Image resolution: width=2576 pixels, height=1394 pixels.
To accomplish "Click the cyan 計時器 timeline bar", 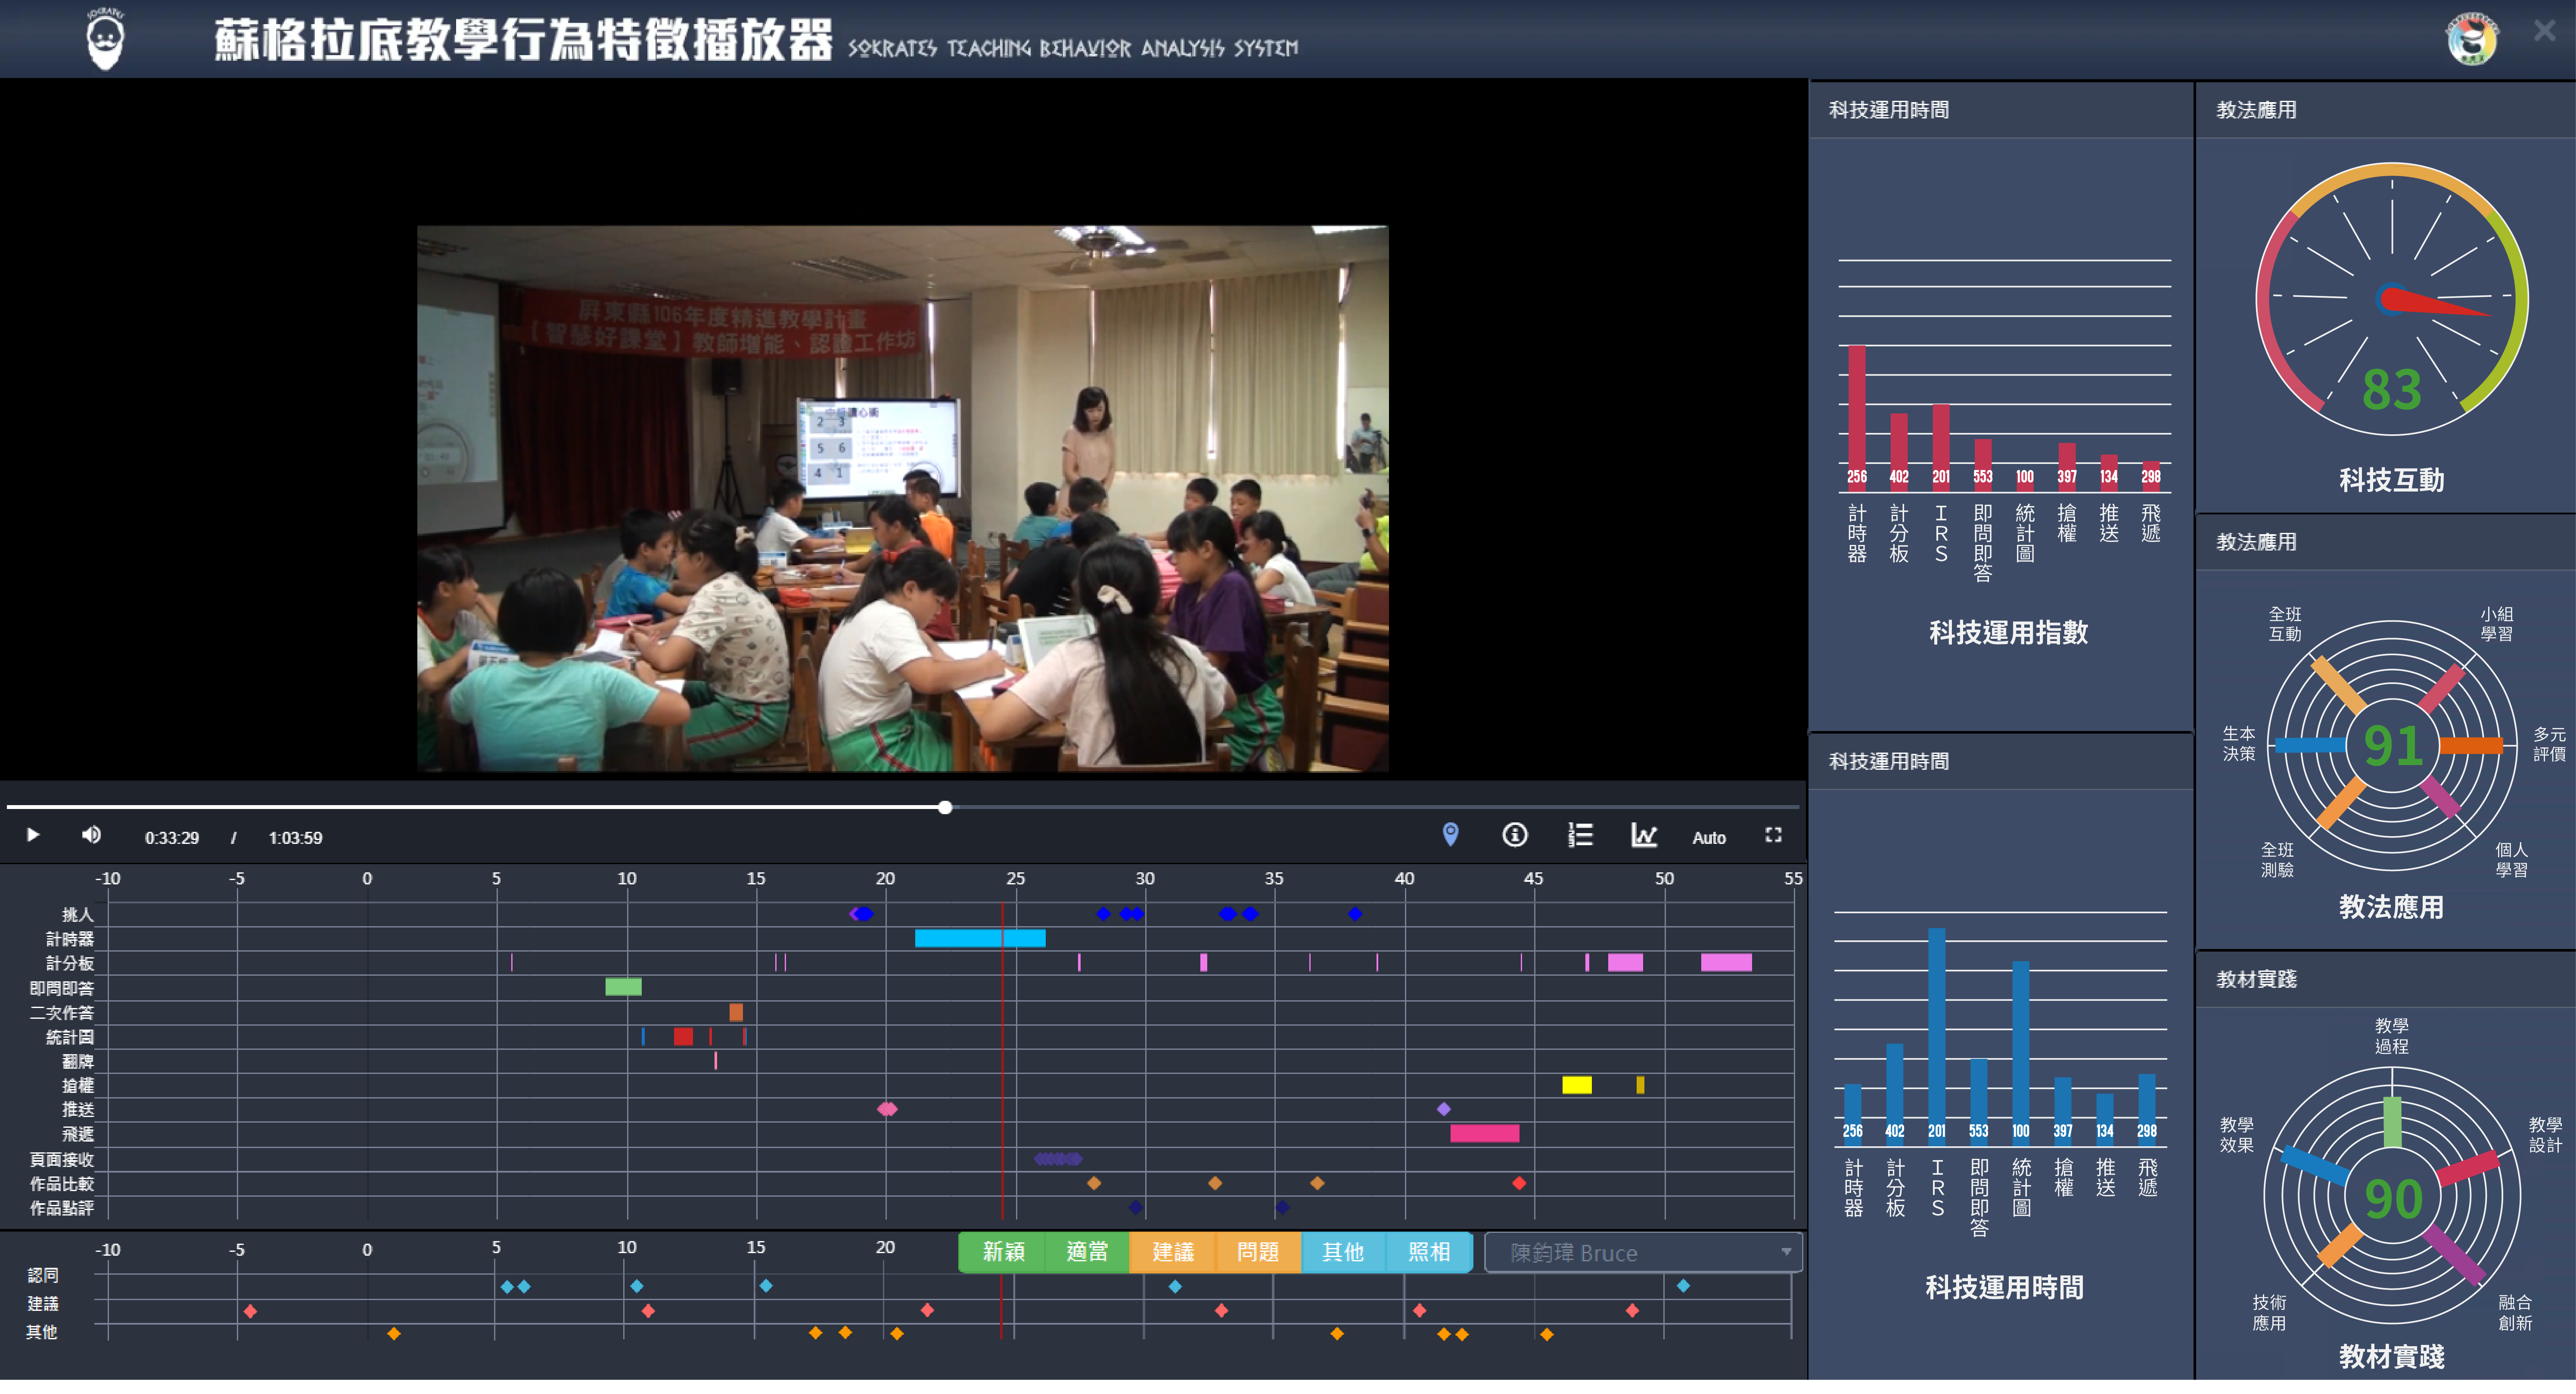I will tap(980, 938).
